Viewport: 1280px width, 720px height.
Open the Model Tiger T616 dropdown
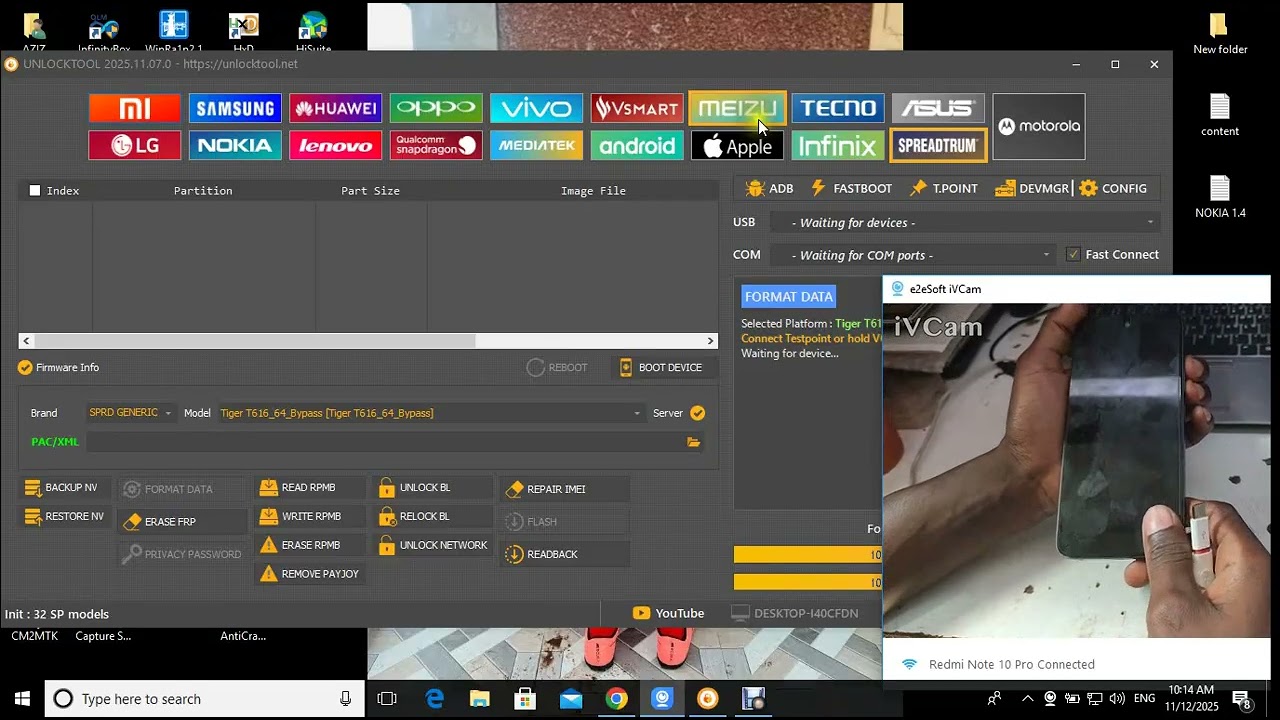(431, 413)
